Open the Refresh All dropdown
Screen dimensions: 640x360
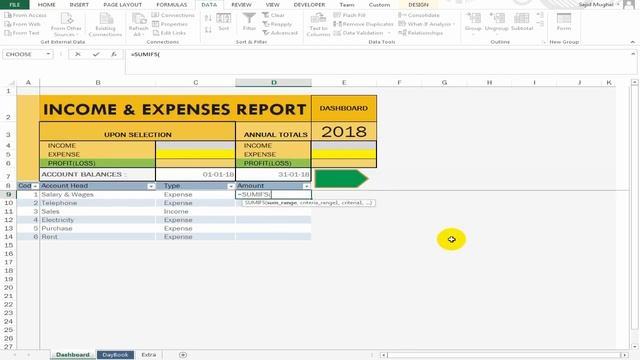click(x=138, y=24)
